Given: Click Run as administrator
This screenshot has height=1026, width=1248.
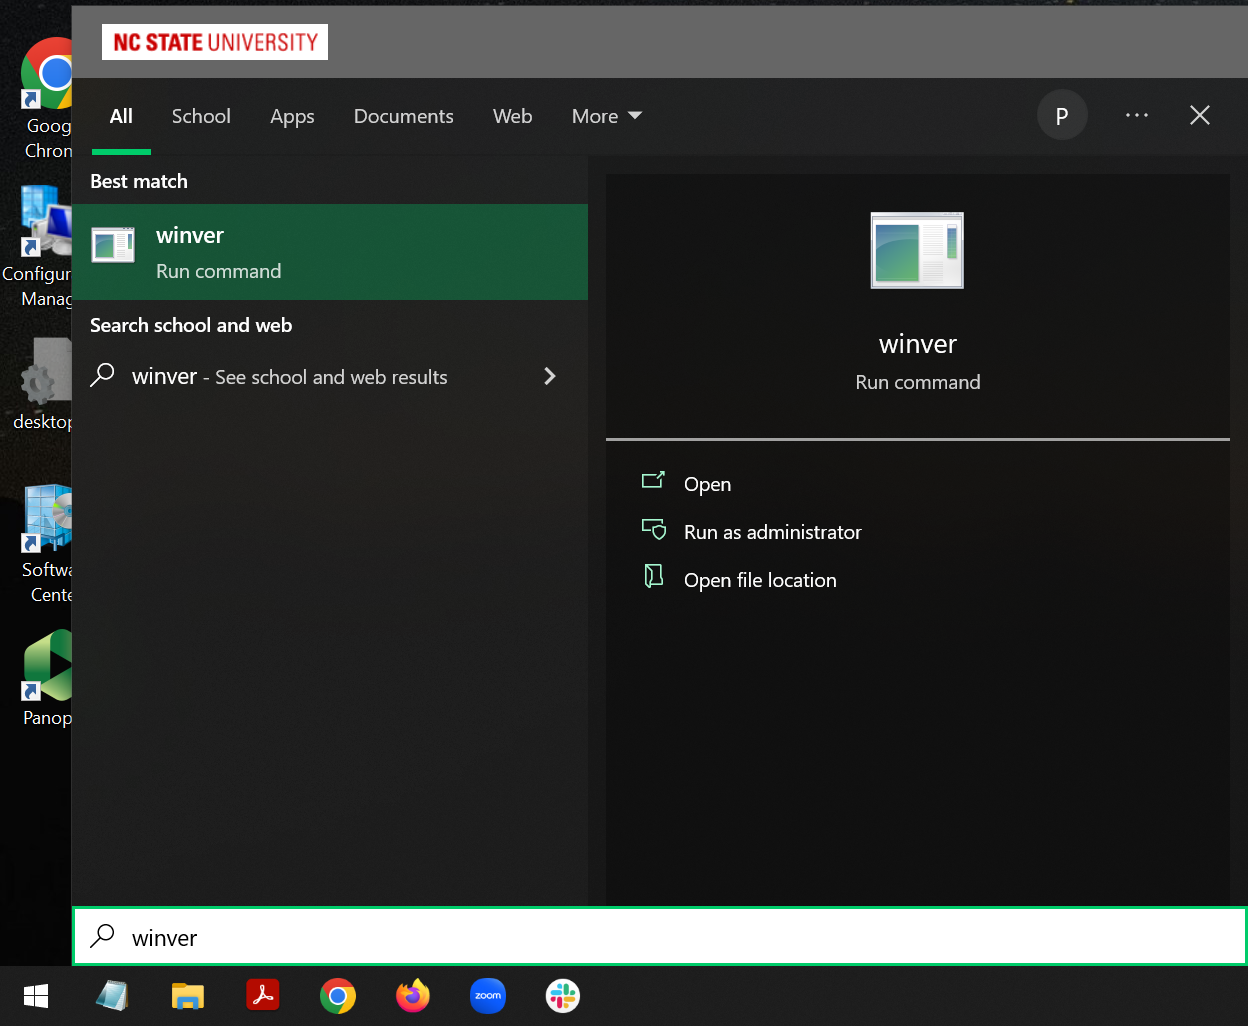Looking at the screenshot, I should (x=772, y=532).
